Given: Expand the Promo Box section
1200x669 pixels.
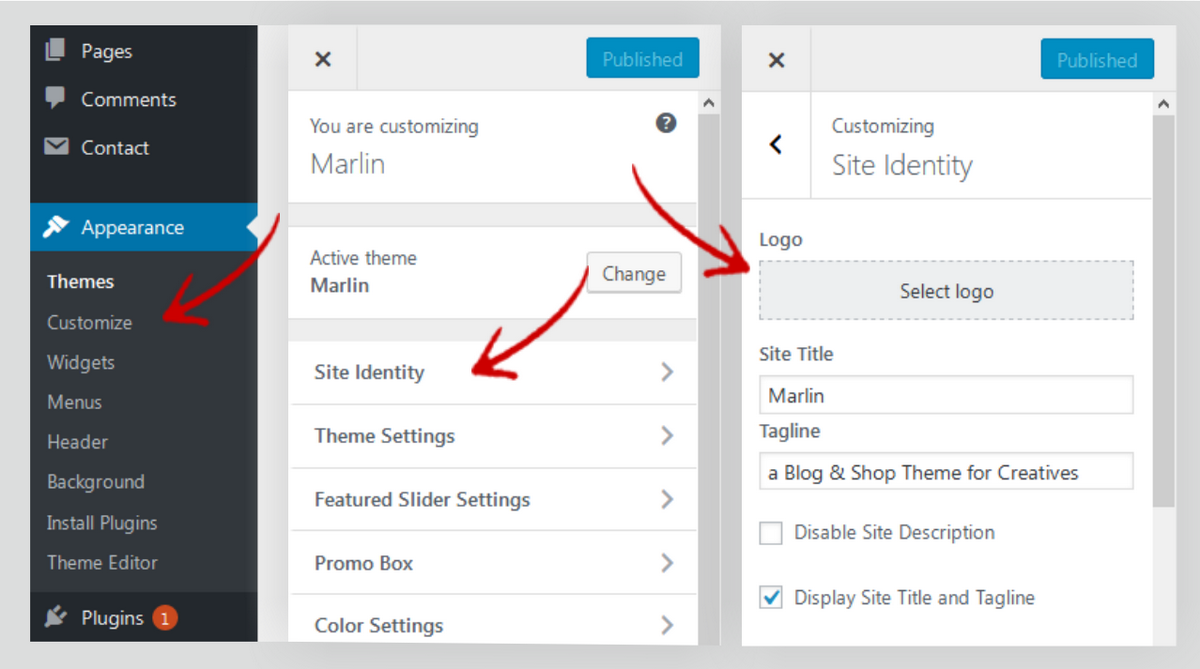Looking at the screenshot, I should pos(493,563).
